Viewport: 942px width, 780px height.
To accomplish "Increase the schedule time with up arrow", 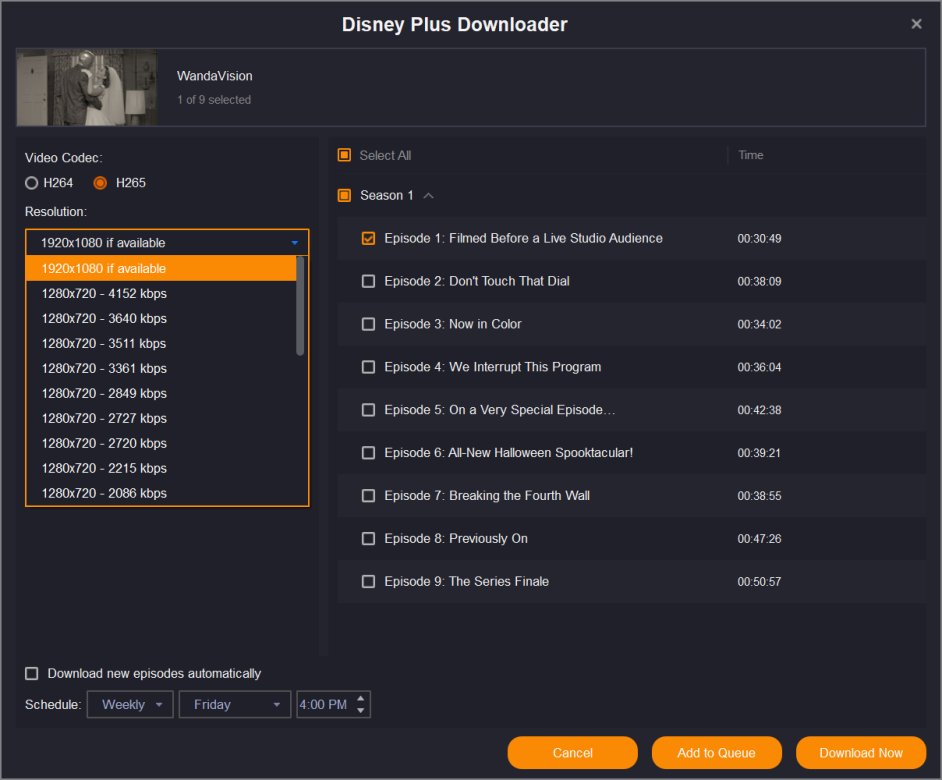I will [361, 699].
